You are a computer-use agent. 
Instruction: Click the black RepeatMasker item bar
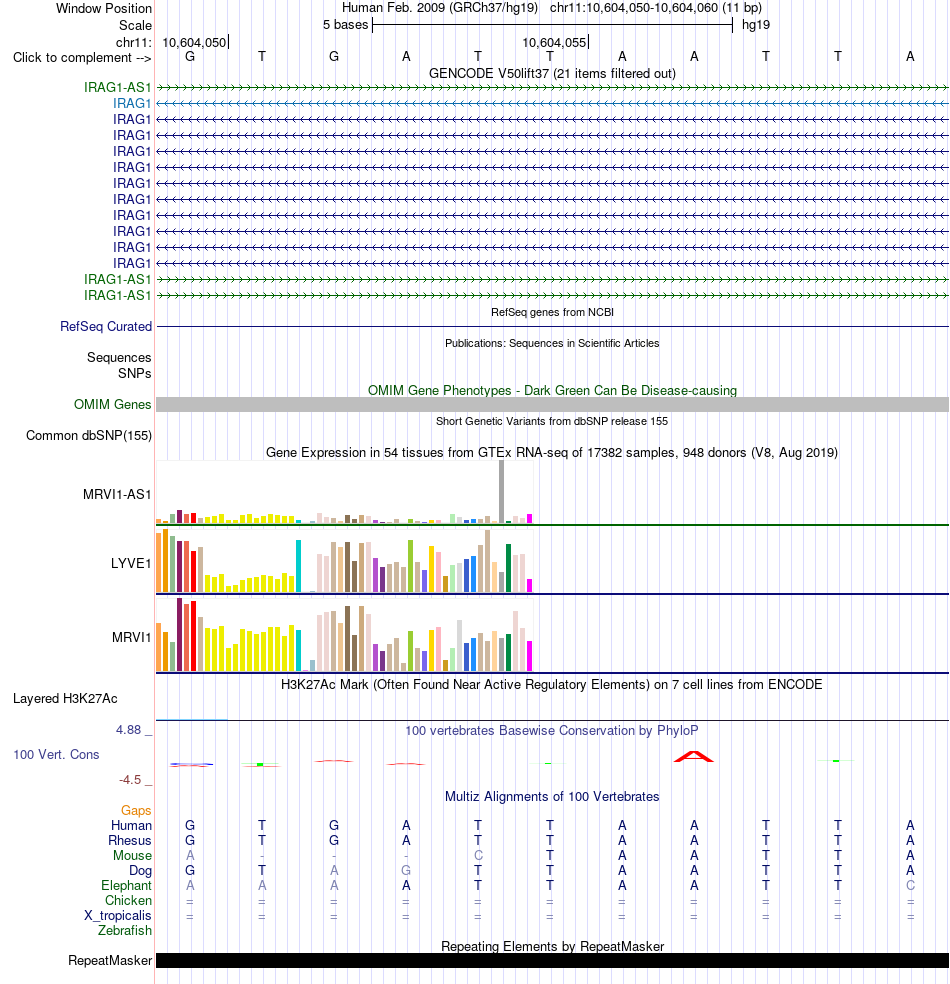[x=552, y=961]
